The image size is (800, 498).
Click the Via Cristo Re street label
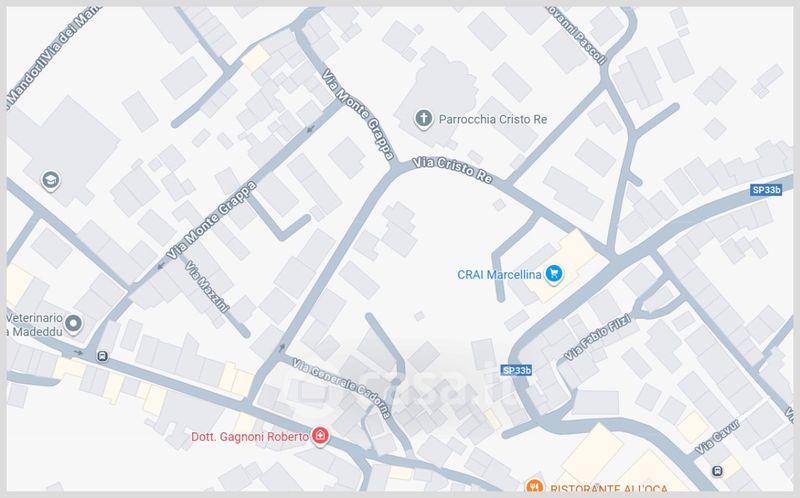(x=452, y=170)
